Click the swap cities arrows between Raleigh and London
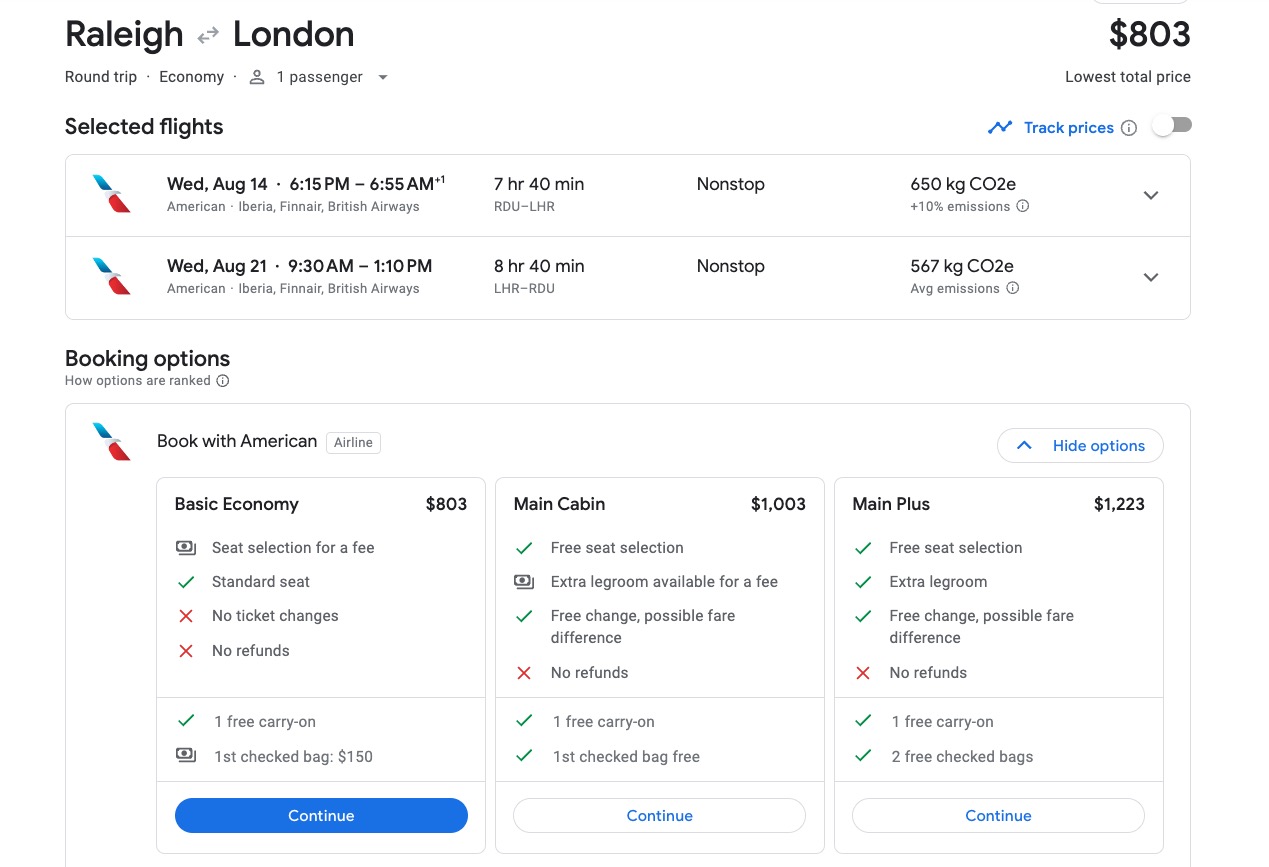The image size is (1269, 867). pos(208,33)
